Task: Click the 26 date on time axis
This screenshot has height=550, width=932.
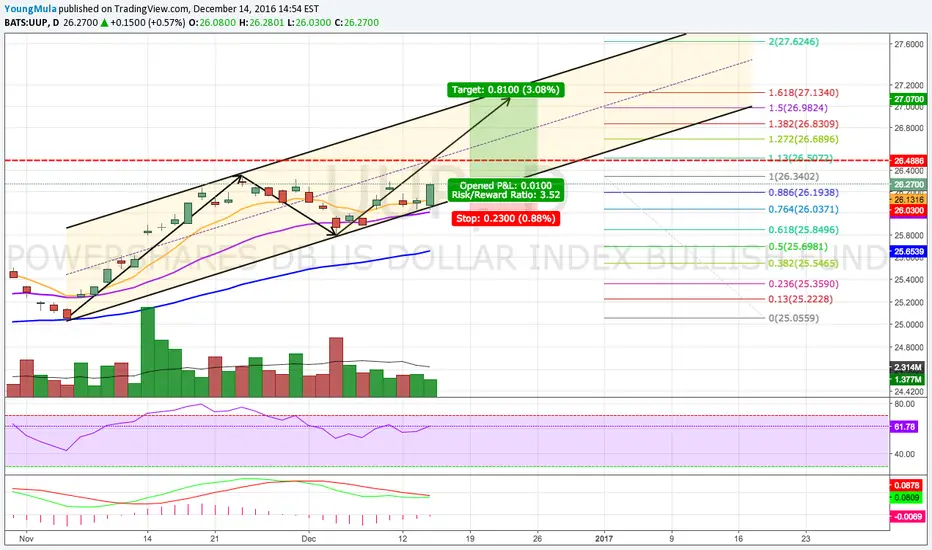Action: pos(537,539)
